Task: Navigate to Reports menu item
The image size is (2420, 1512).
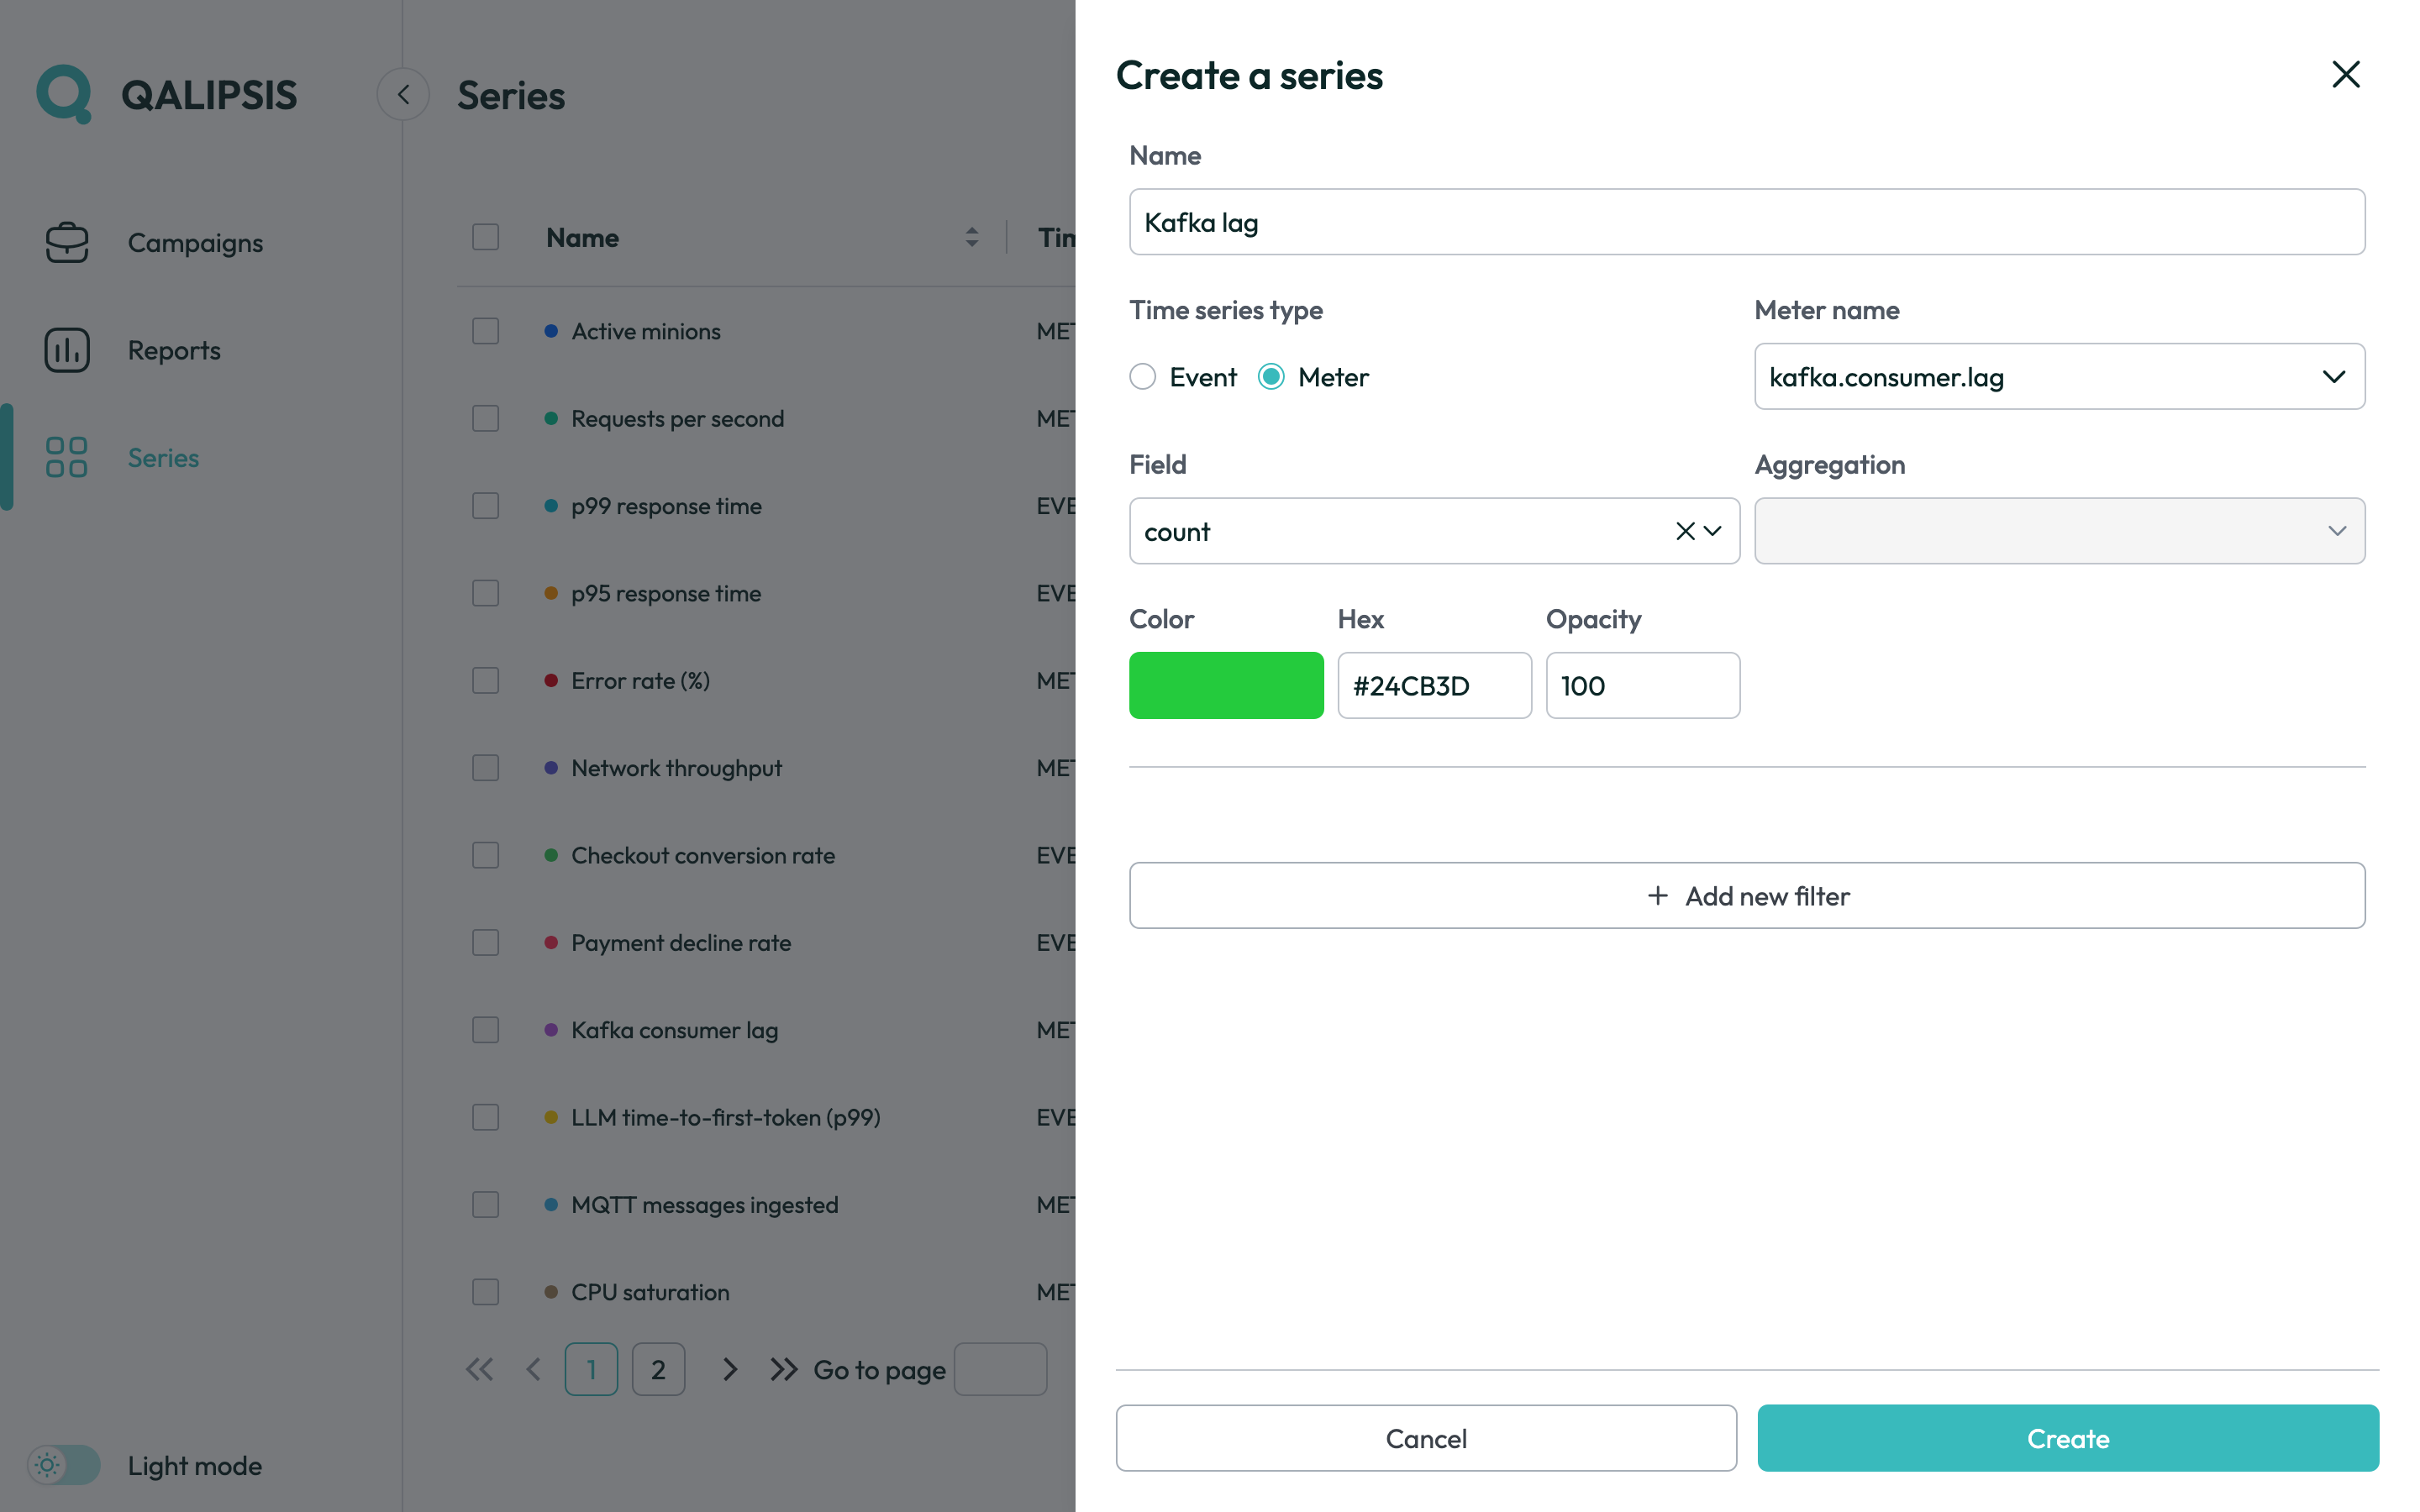Action: coord(174,350)
